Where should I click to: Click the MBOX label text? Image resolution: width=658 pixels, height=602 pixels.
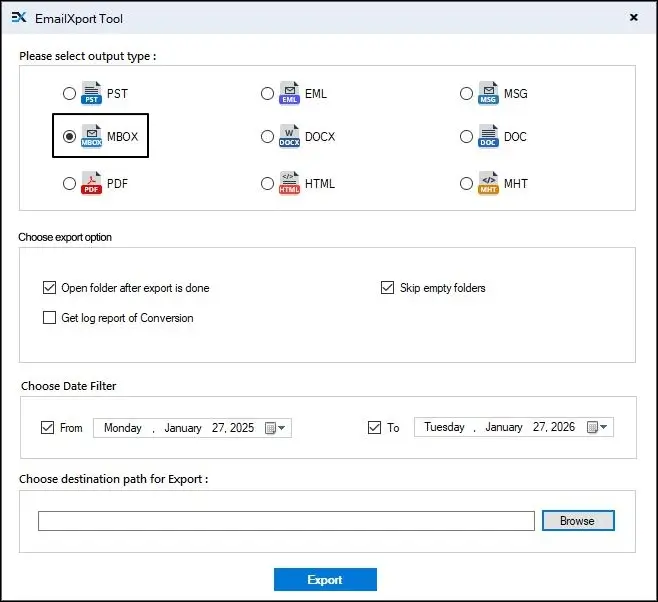(x=123, y=136)
